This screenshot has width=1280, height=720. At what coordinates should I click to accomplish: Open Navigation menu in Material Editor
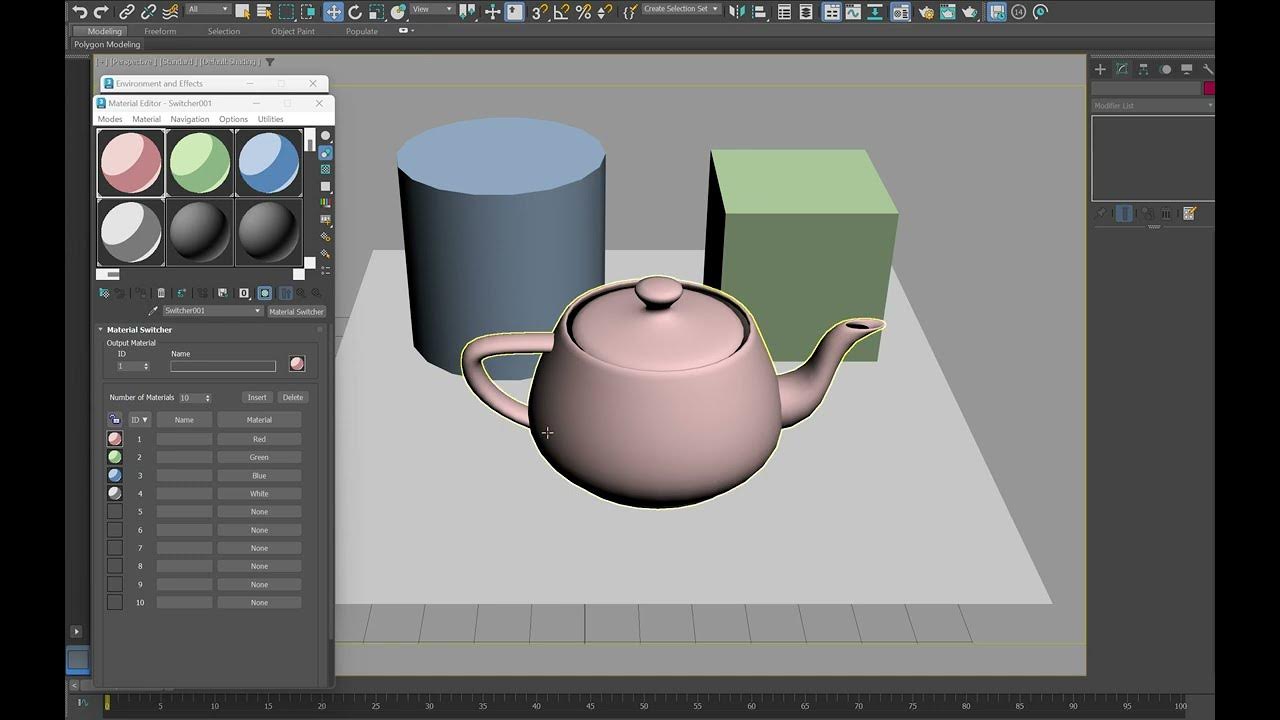[190, 119]
